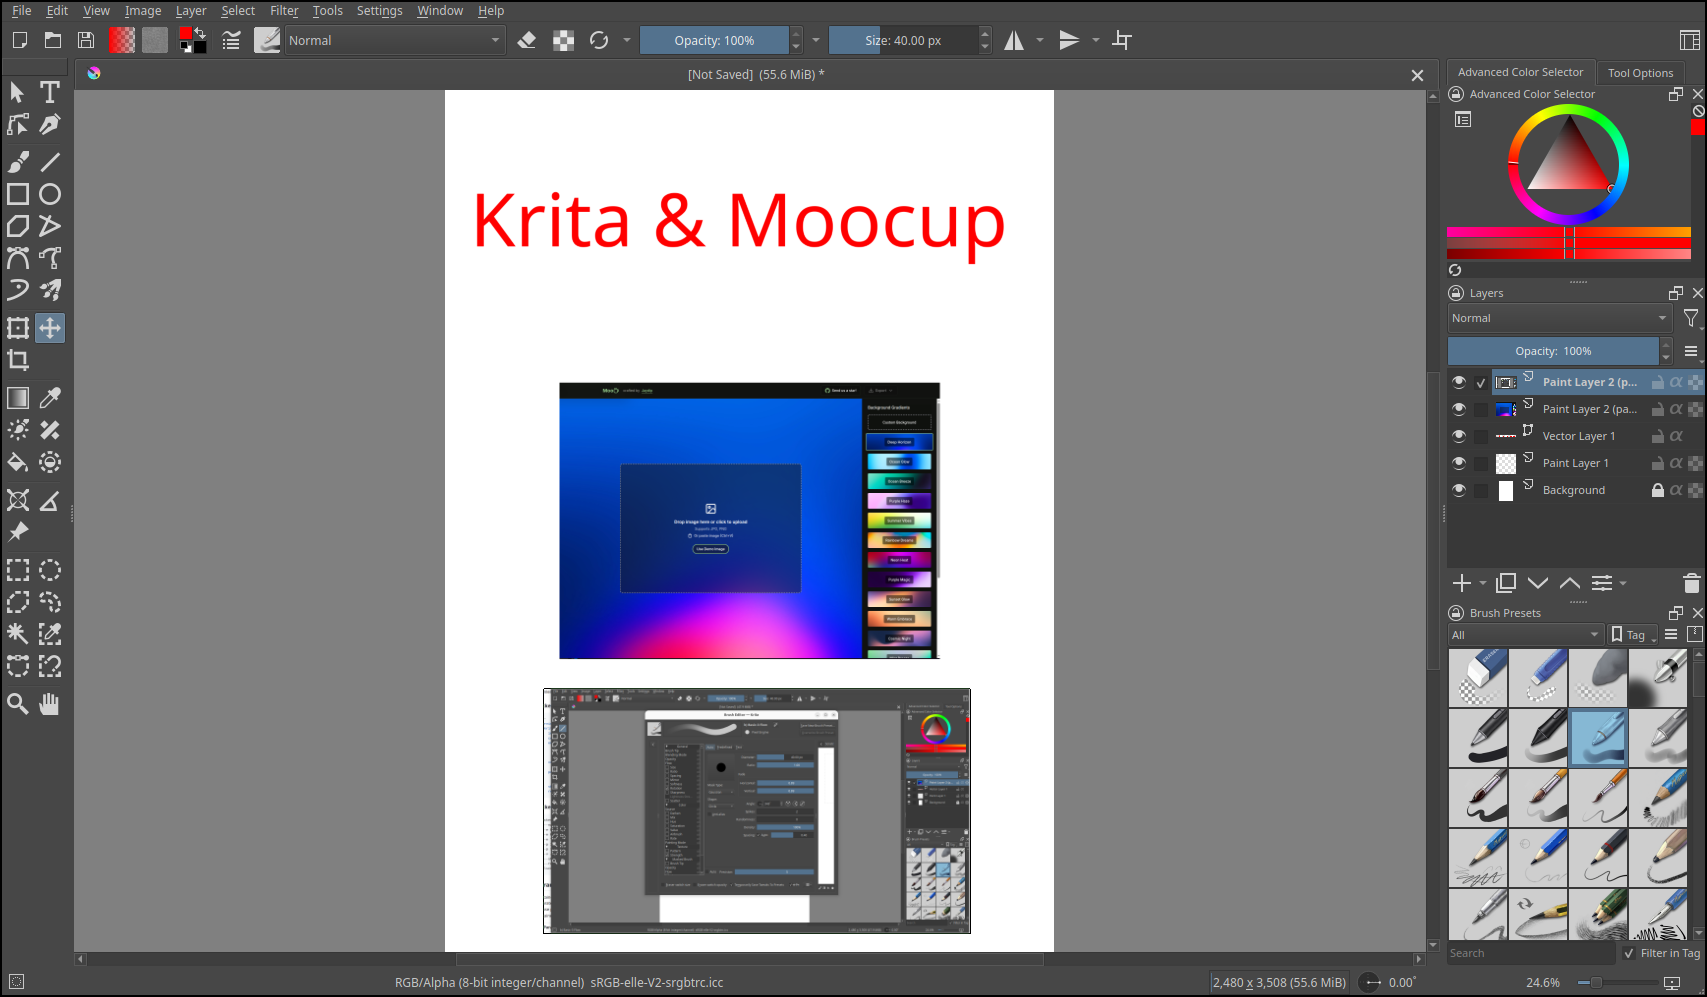Delete the selected layer via trash icon
Image resolution: width=1707 pixels, height=997 pixels.
coord(1691,583)
